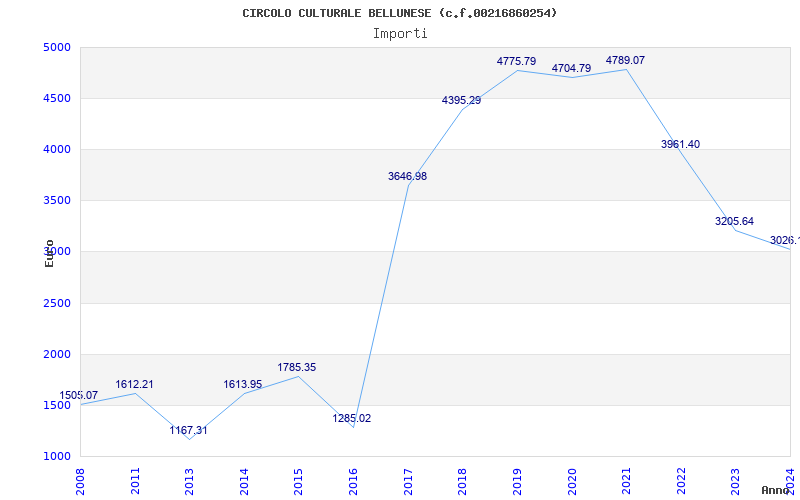The width and height of the screenshot is (800, 500).
Task: Select the 3205.64 data label
Action: click(x=734, y=221)
